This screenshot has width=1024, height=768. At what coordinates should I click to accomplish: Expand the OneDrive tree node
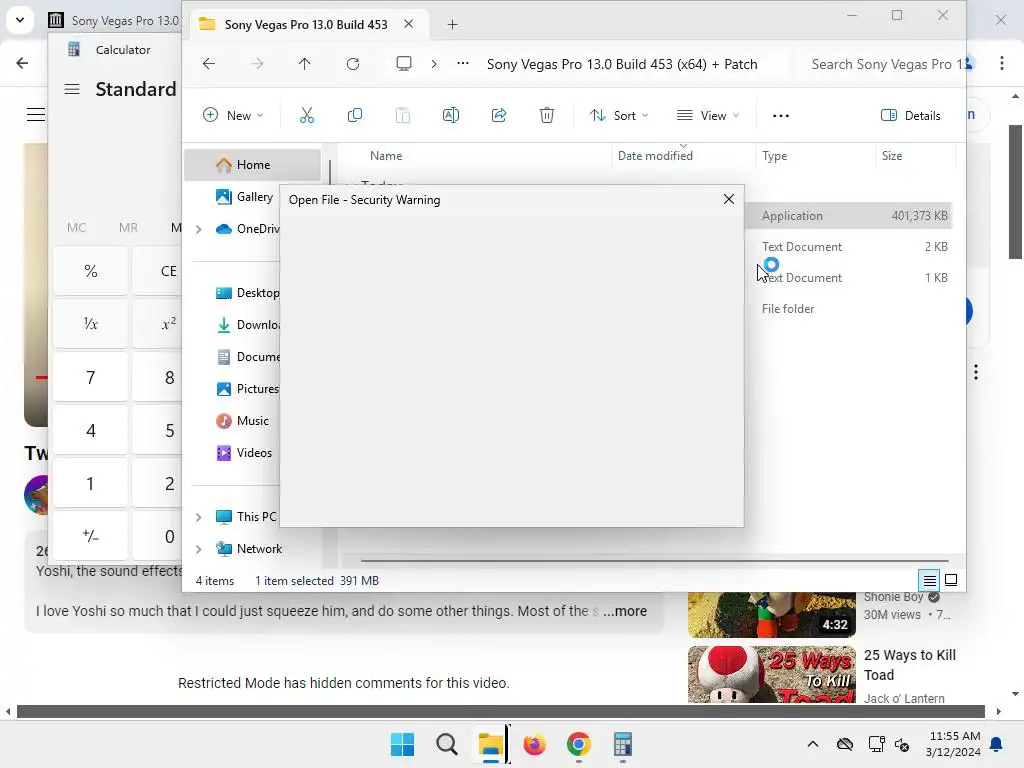point(199,229)
